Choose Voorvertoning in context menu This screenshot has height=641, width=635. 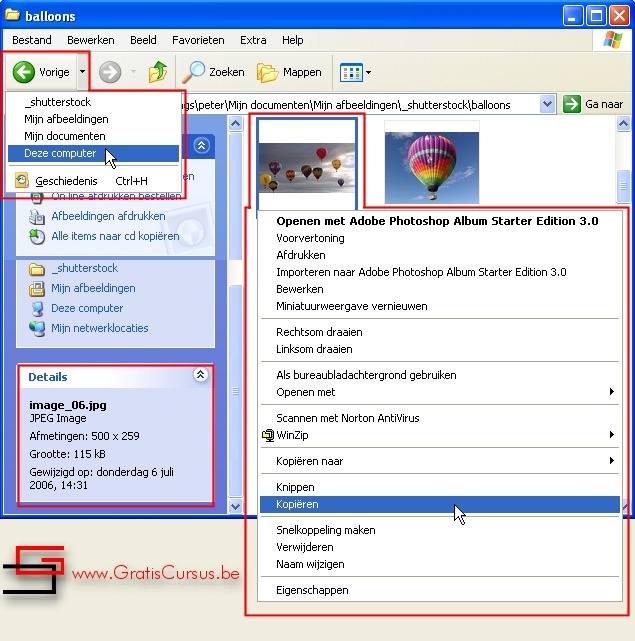tap(440, 238)
